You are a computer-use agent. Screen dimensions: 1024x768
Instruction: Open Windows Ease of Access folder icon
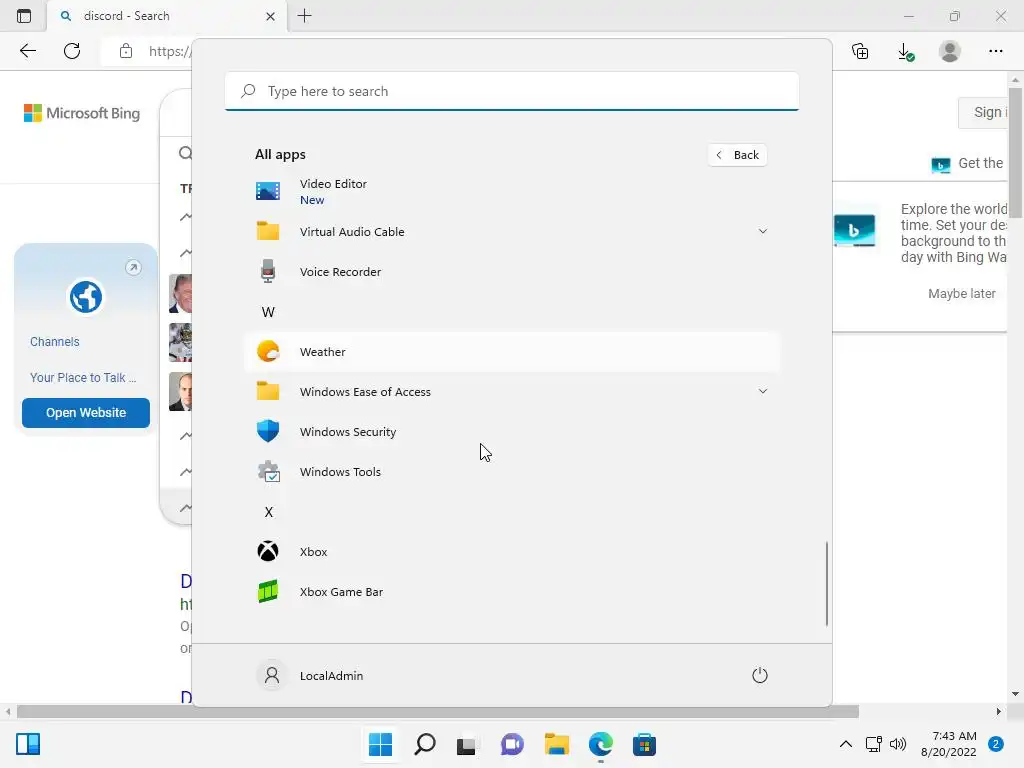pos(268,391)
